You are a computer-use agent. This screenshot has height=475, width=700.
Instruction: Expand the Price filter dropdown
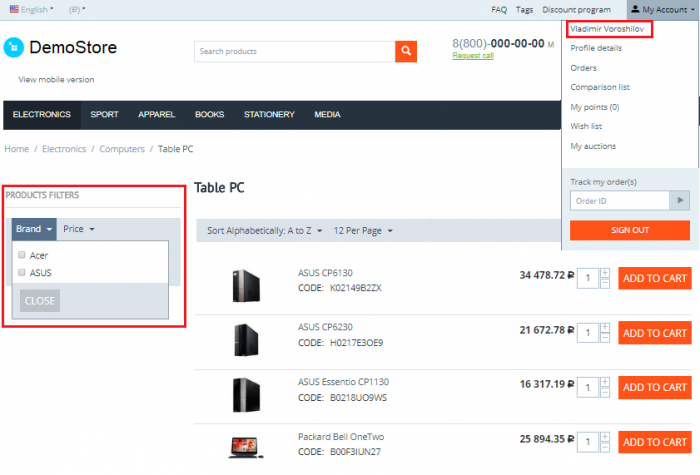(79, 229)
